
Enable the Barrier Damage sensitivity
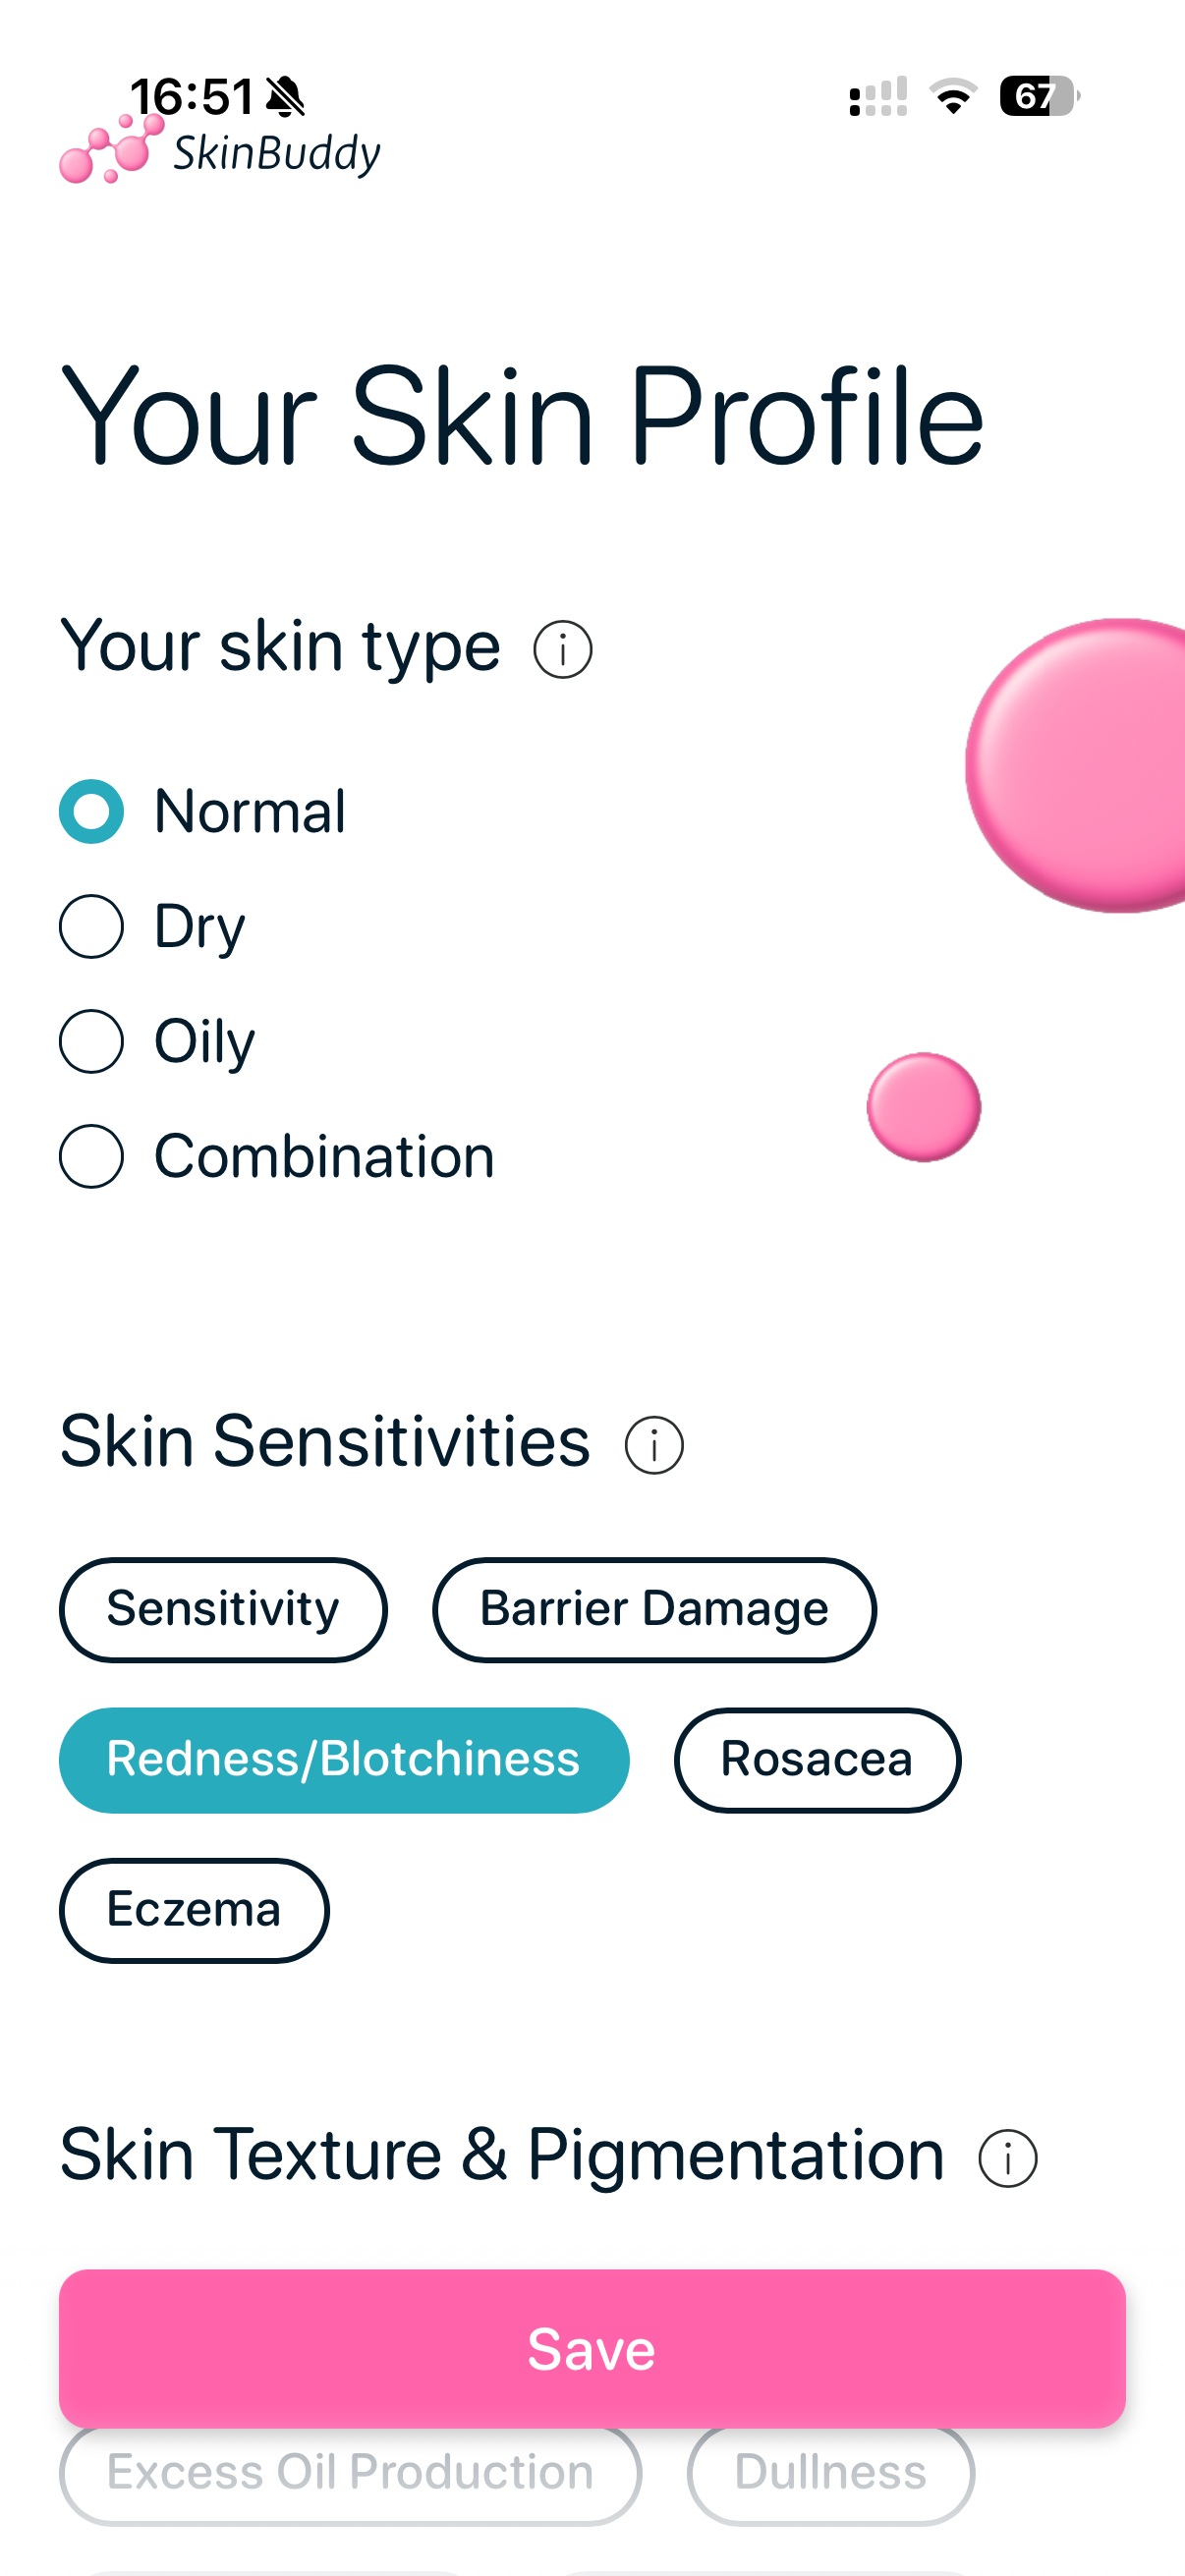pyautogui.click(x=654, y=1609)
